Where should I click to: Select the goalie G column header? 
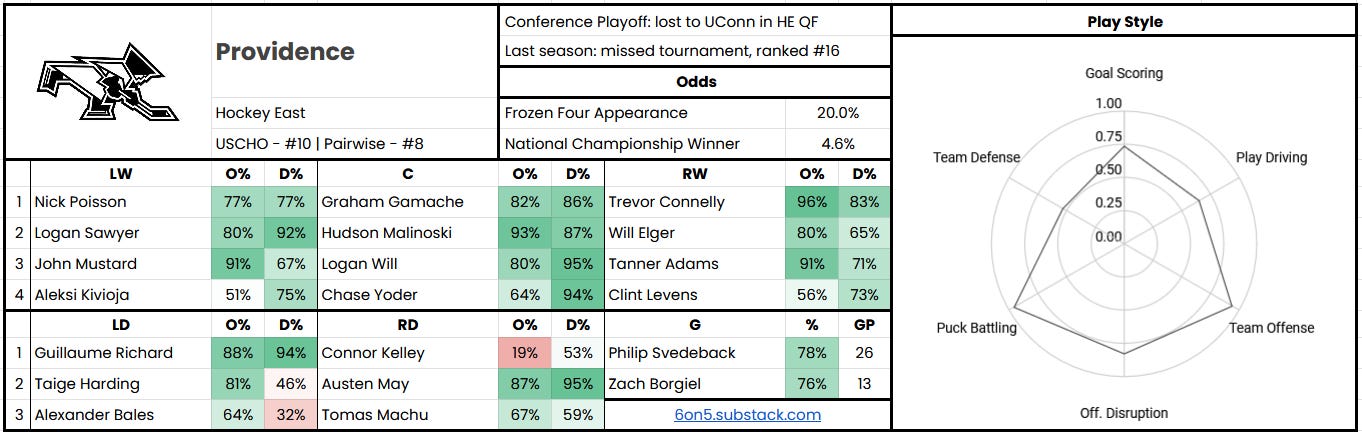(695, 325)
